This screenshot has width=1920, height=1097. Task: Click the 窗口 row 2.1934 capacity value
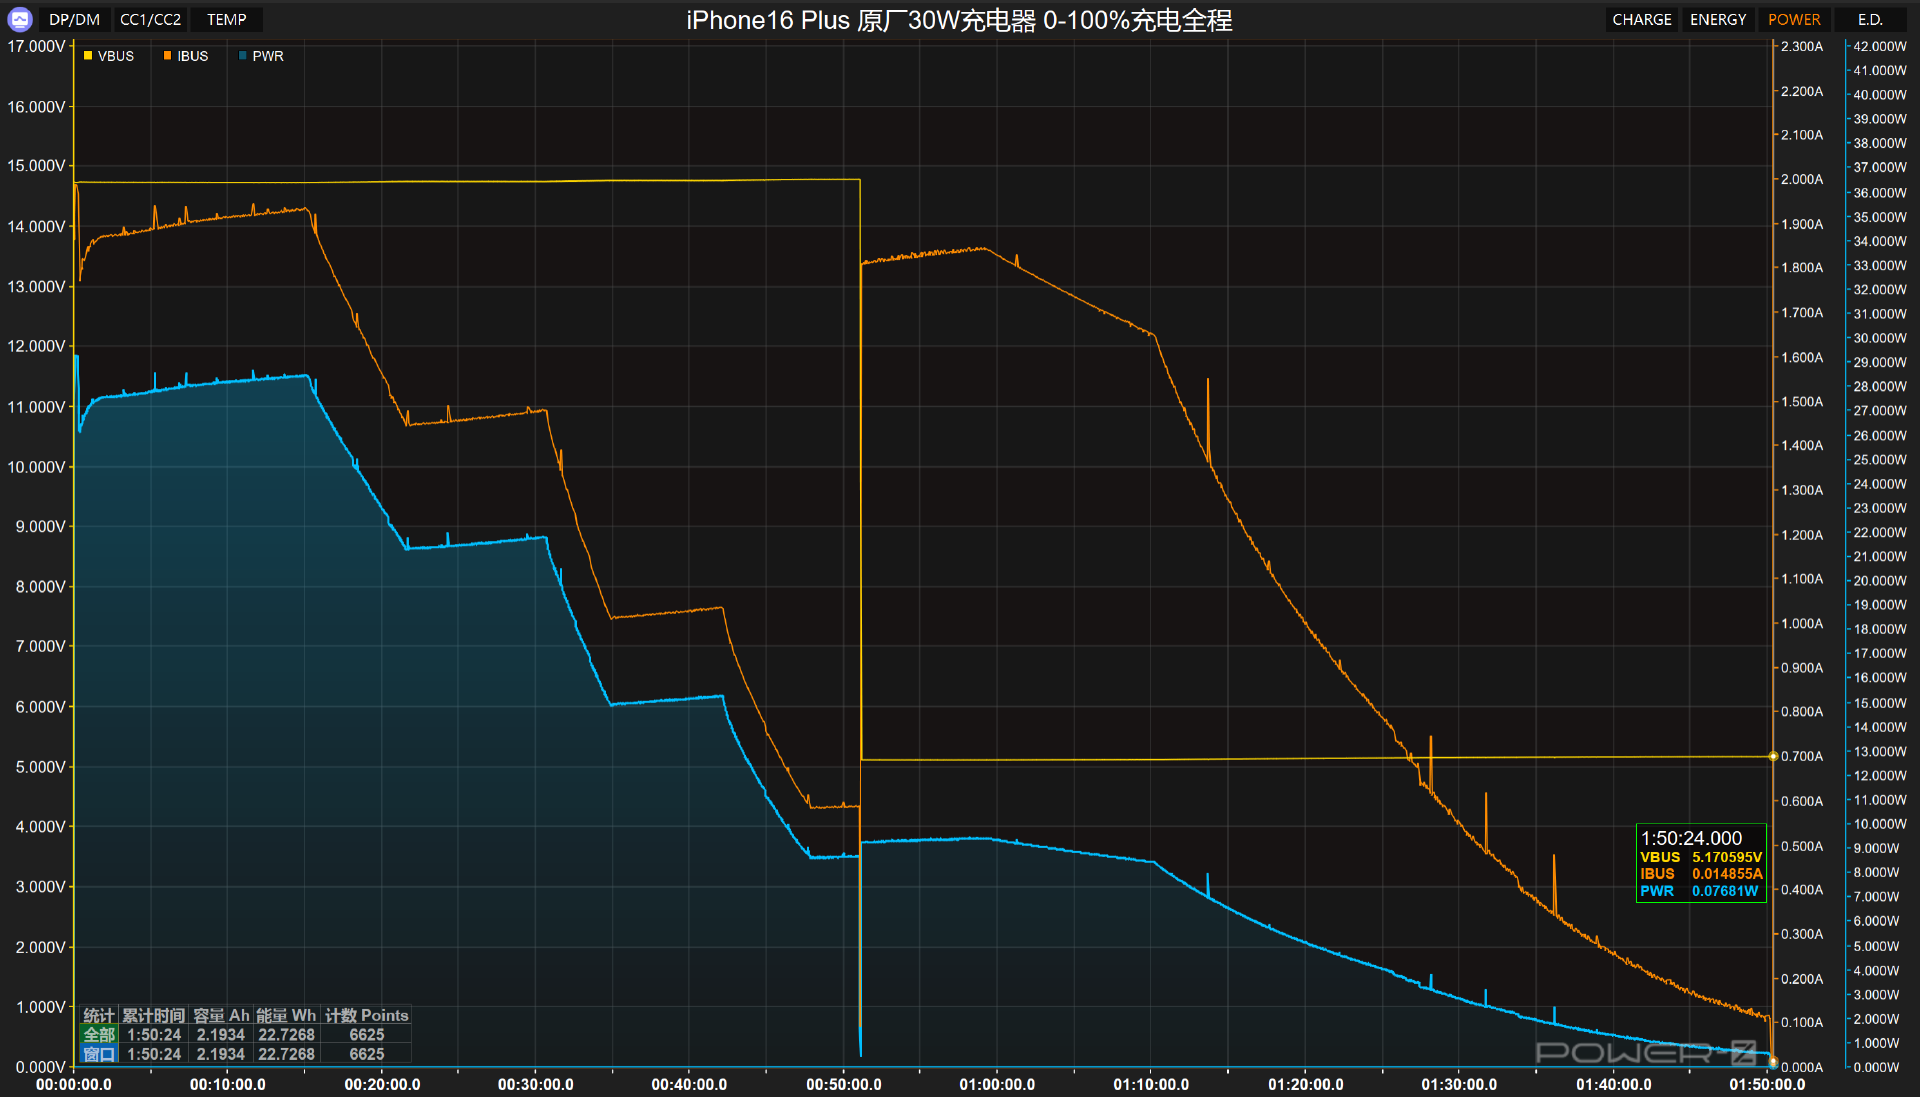(x=221, y=1054)
